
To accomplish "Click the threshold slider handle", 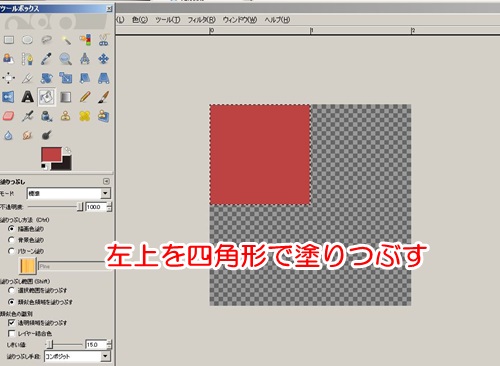I will pos(49,344).
